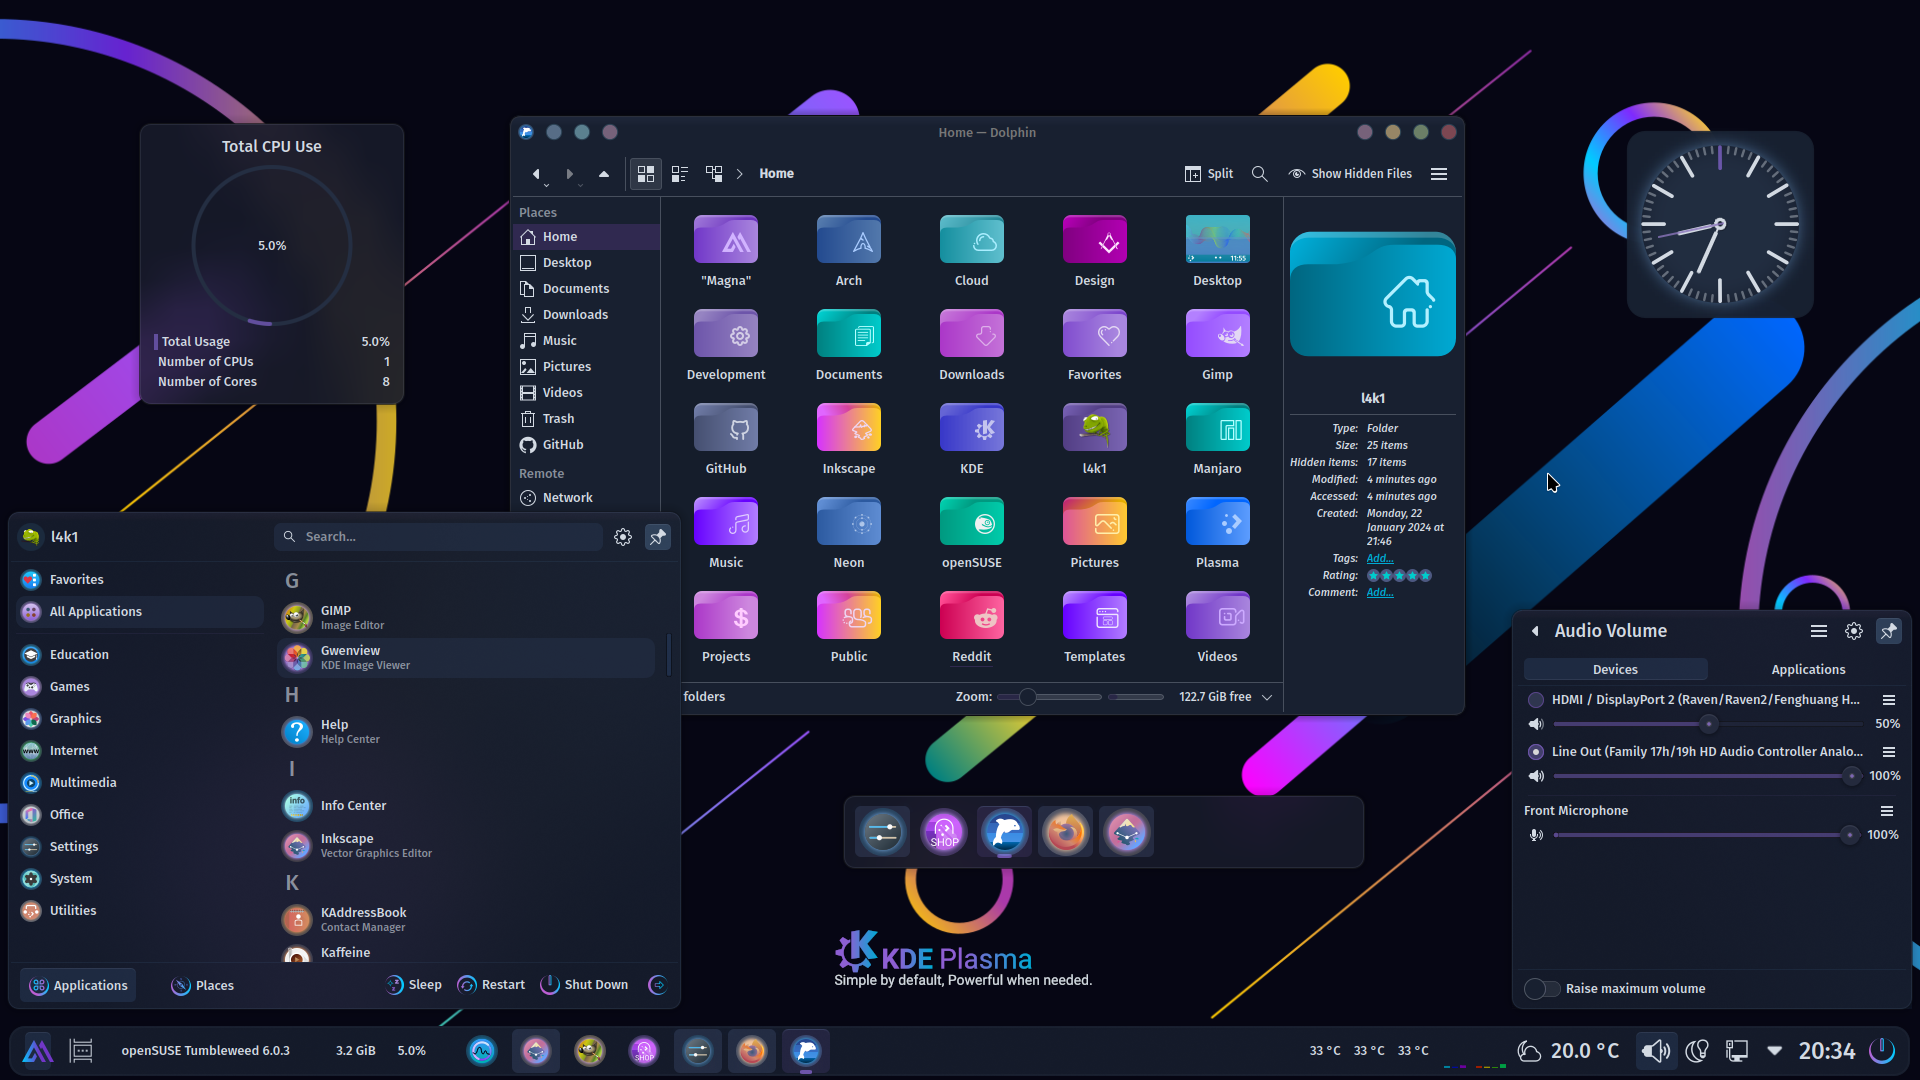1920x1080 pixels.
Task: Select Graphics category in launcher
Action: coord(140,719)
